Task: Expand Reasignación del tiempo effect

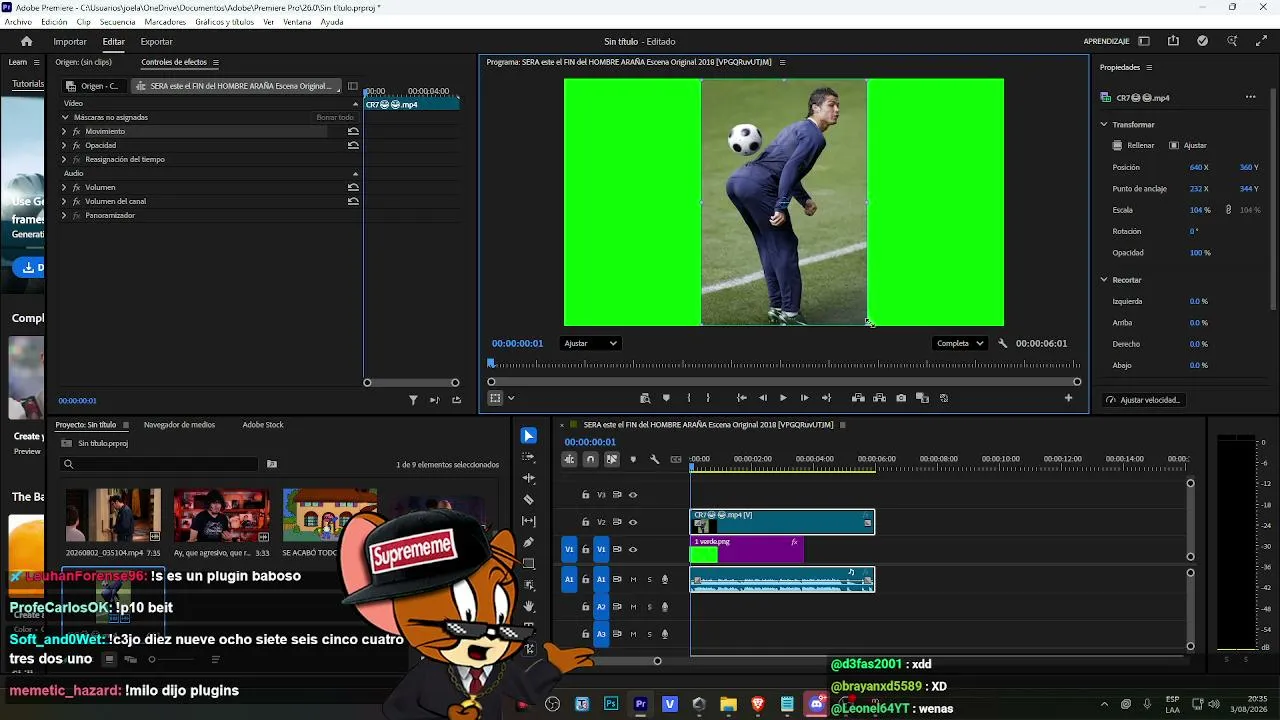Action: pos(64,159)
